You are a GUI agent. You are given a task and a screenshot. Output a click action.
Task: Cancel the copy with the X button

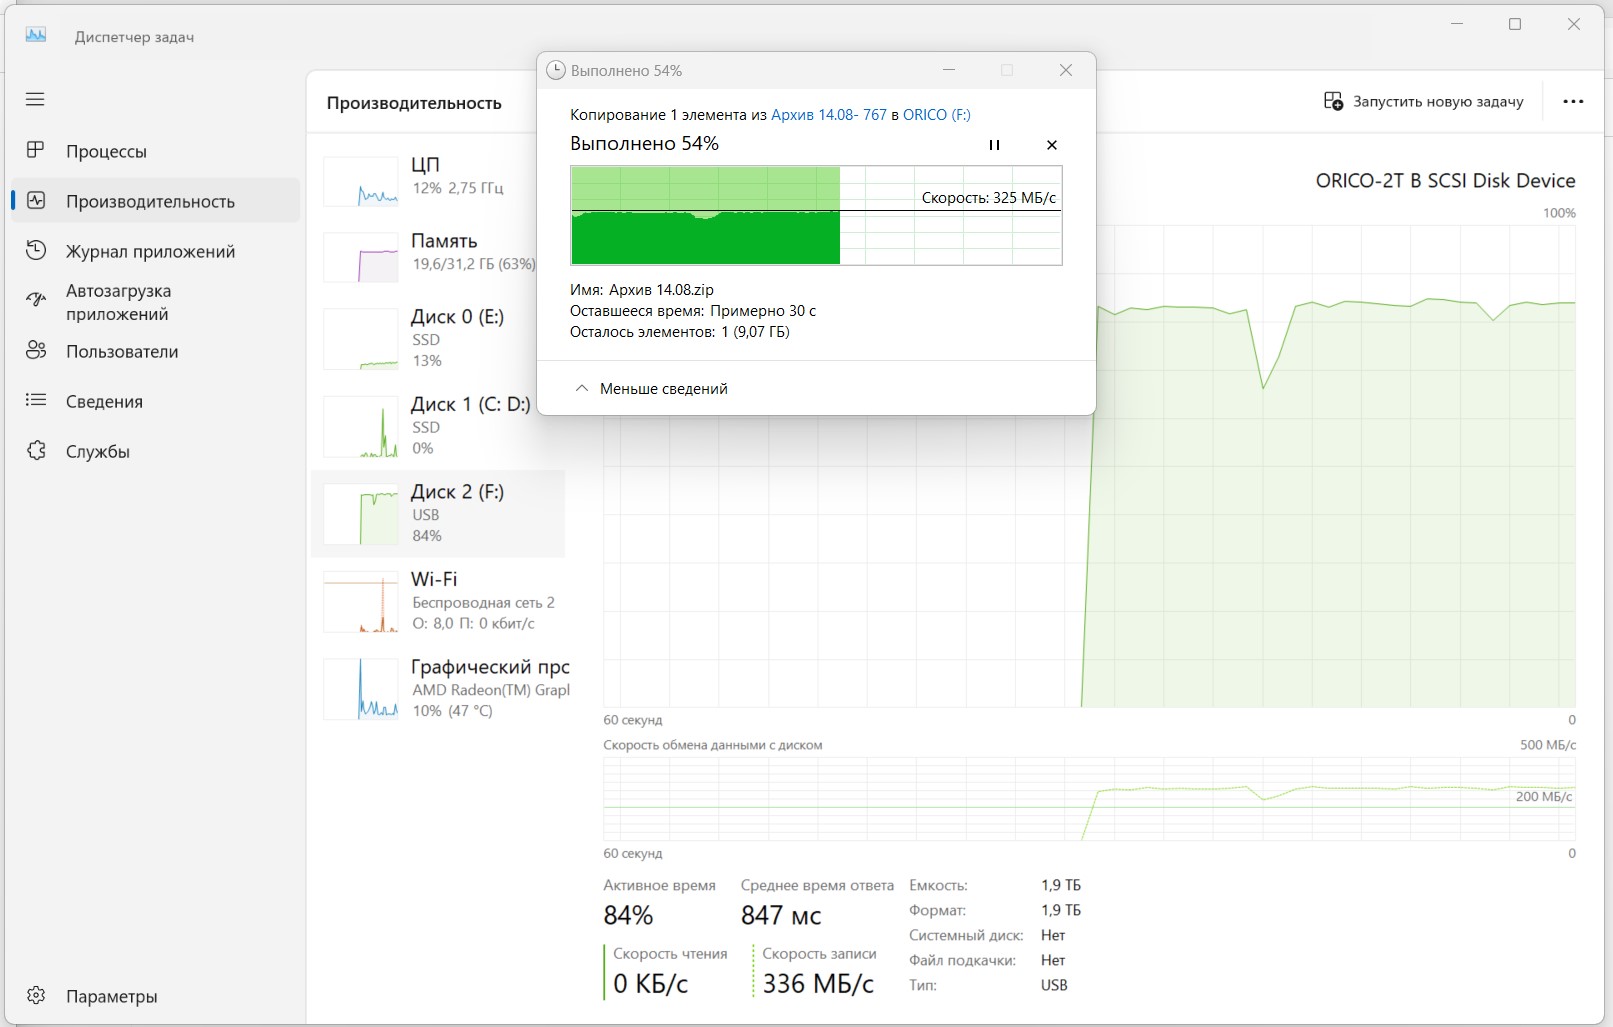pos(1052,145)
